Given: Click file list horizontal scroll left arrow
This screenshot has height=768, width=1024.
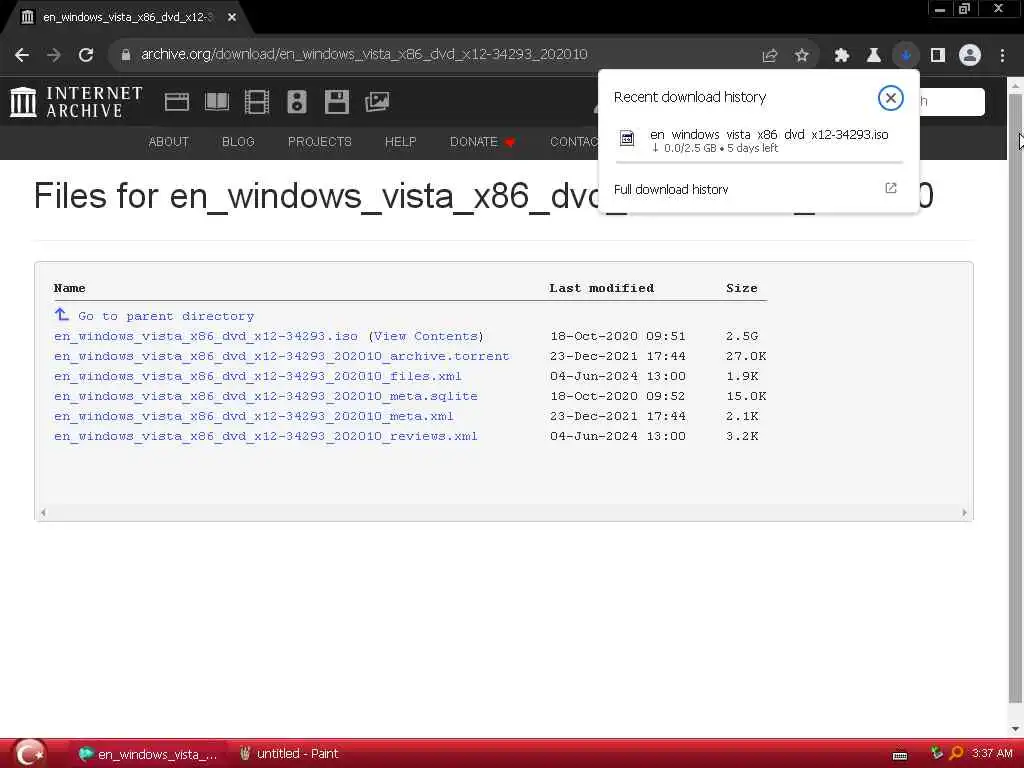Looking at the screenshot, I should (x=43, y=513).
